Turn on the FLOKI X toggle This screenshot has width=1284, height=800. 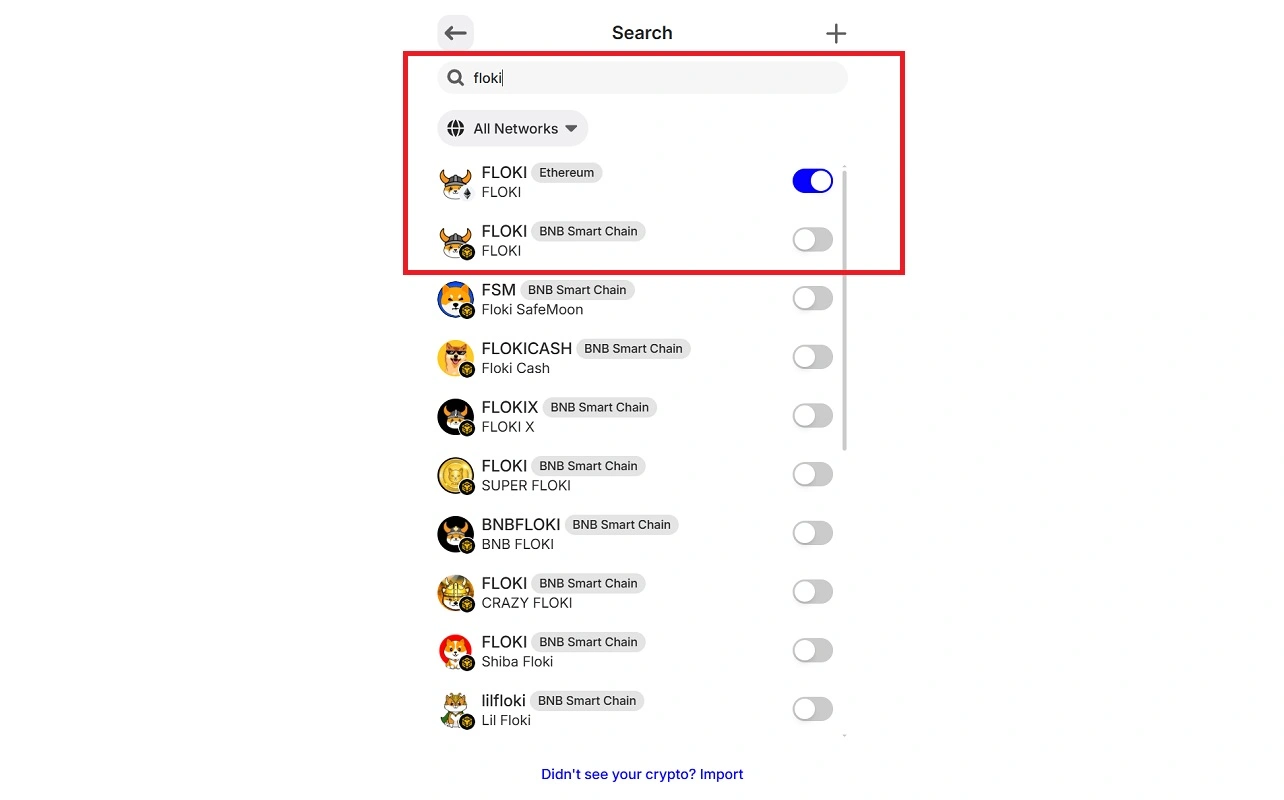point(812,416)
